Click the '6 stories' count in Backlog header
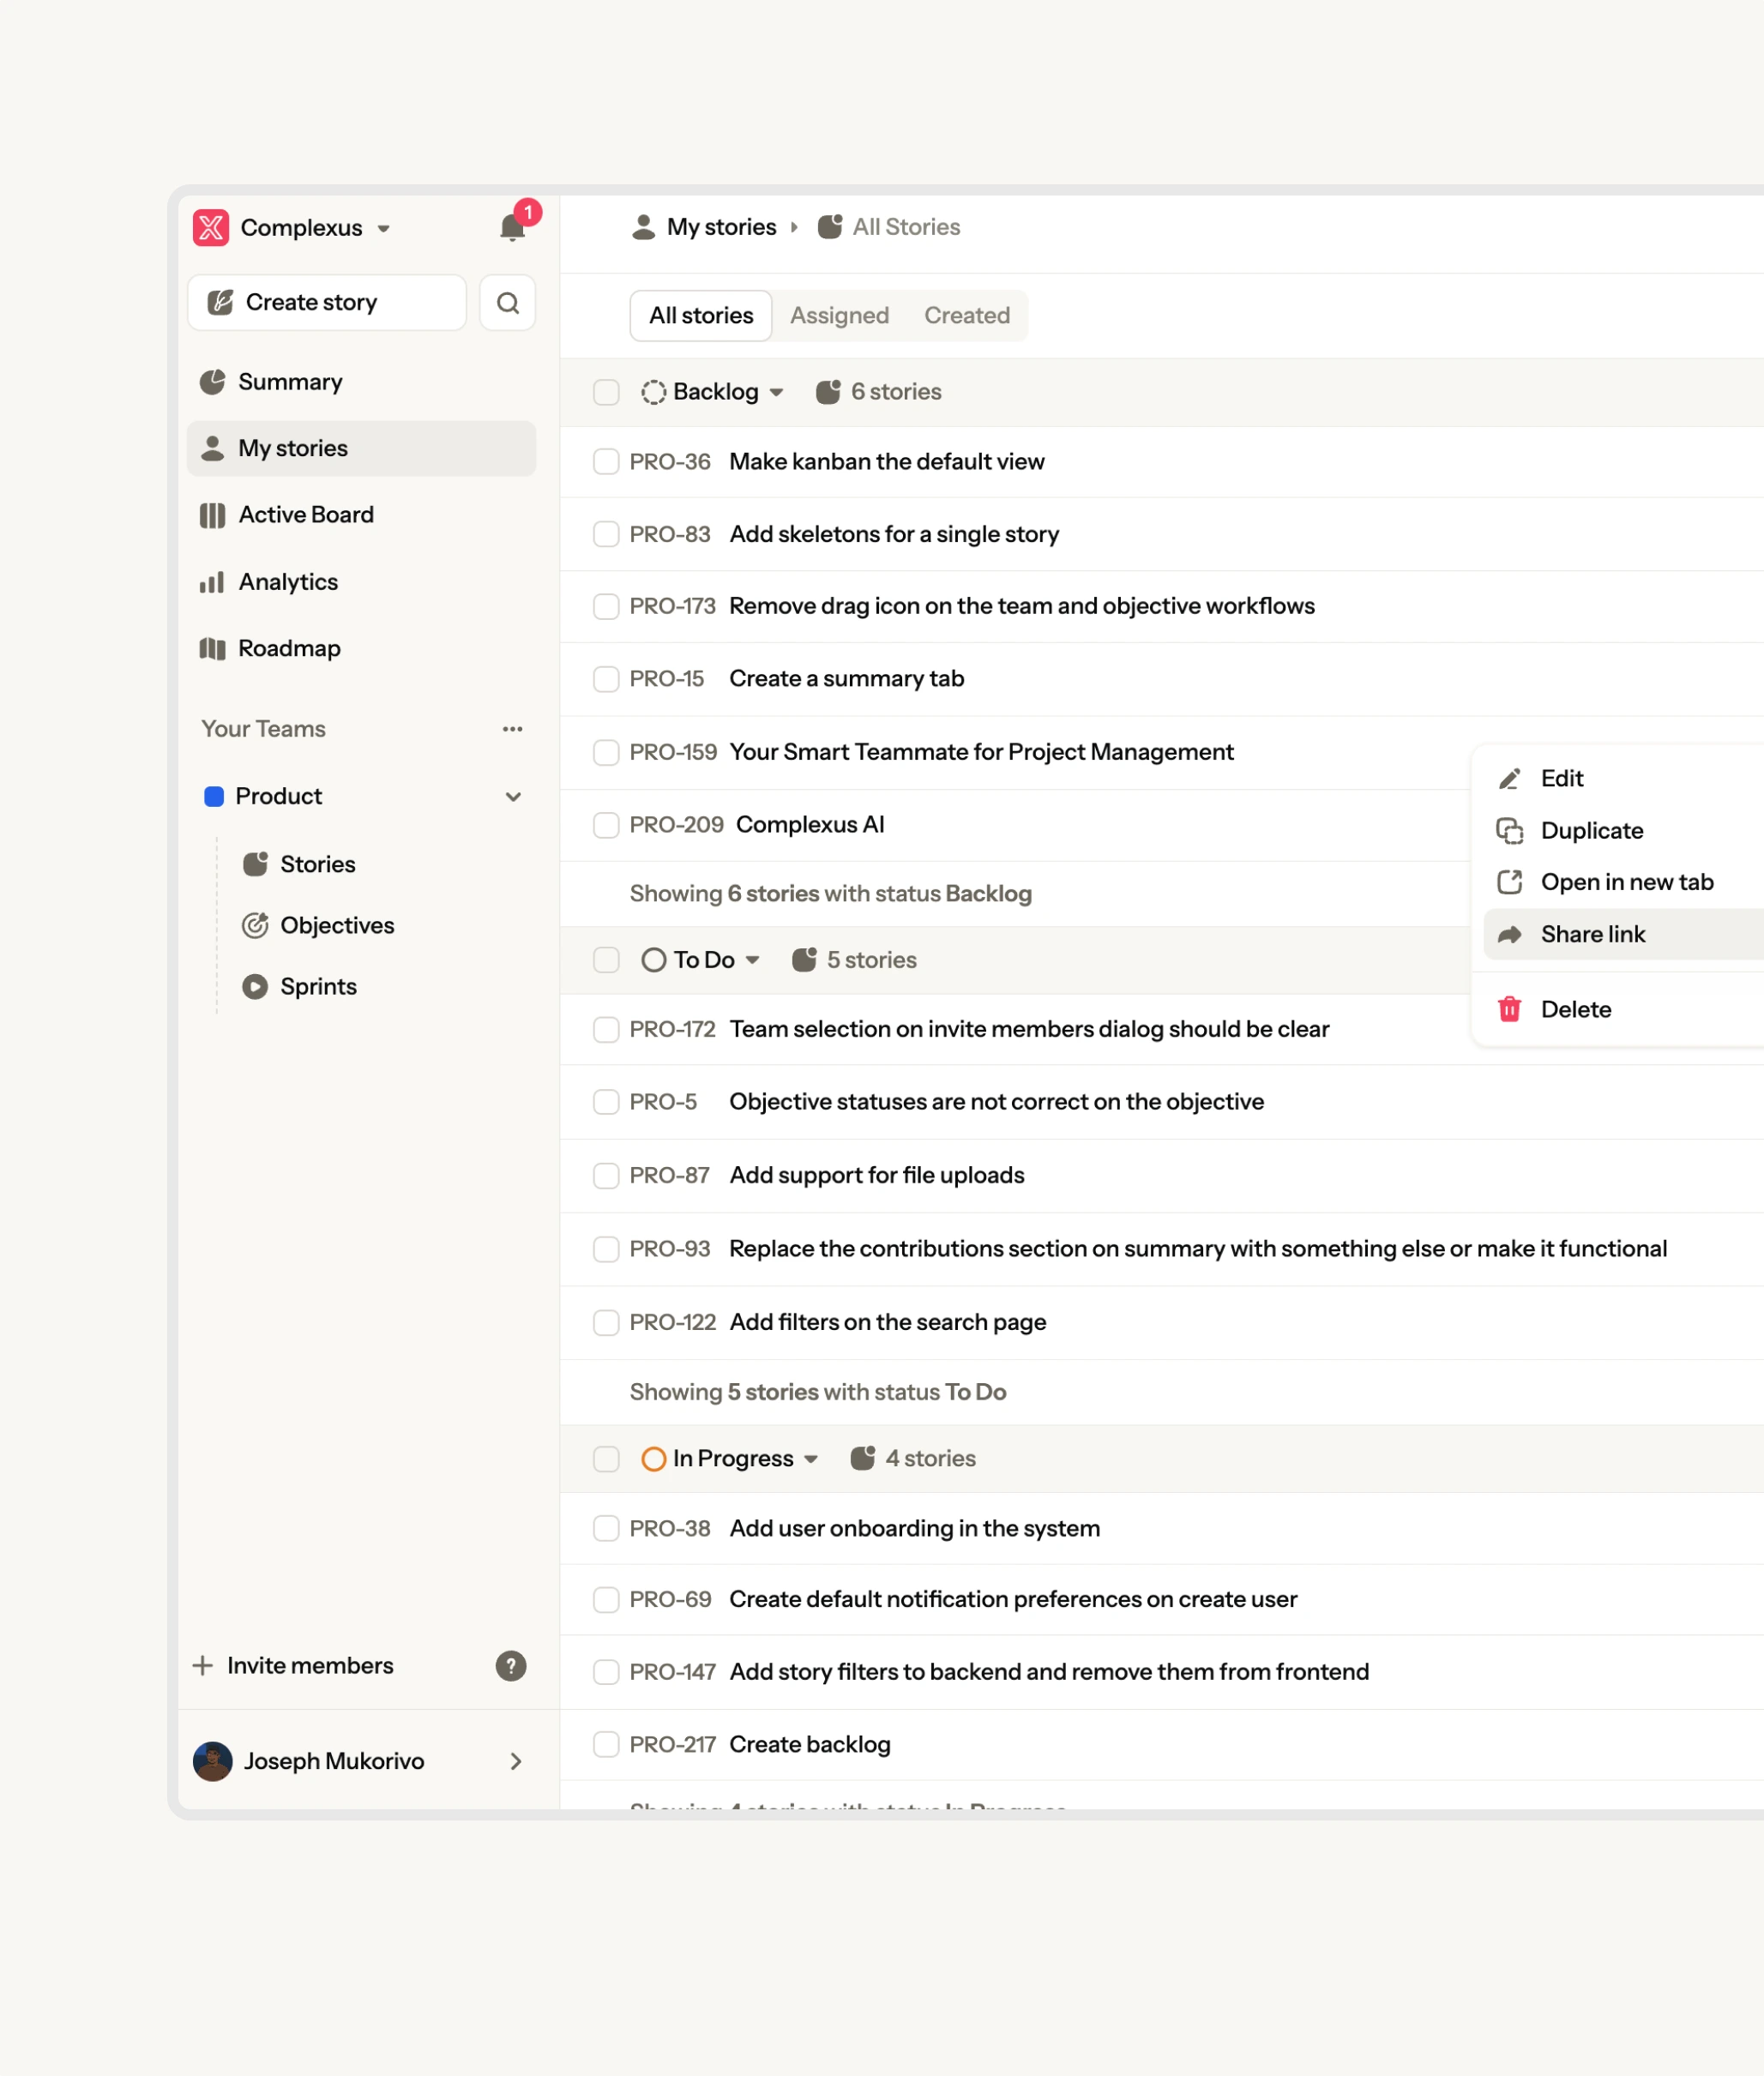The width and height of the screenshot is (1764, 2076). pyautogui.click(x=896, y=392)
